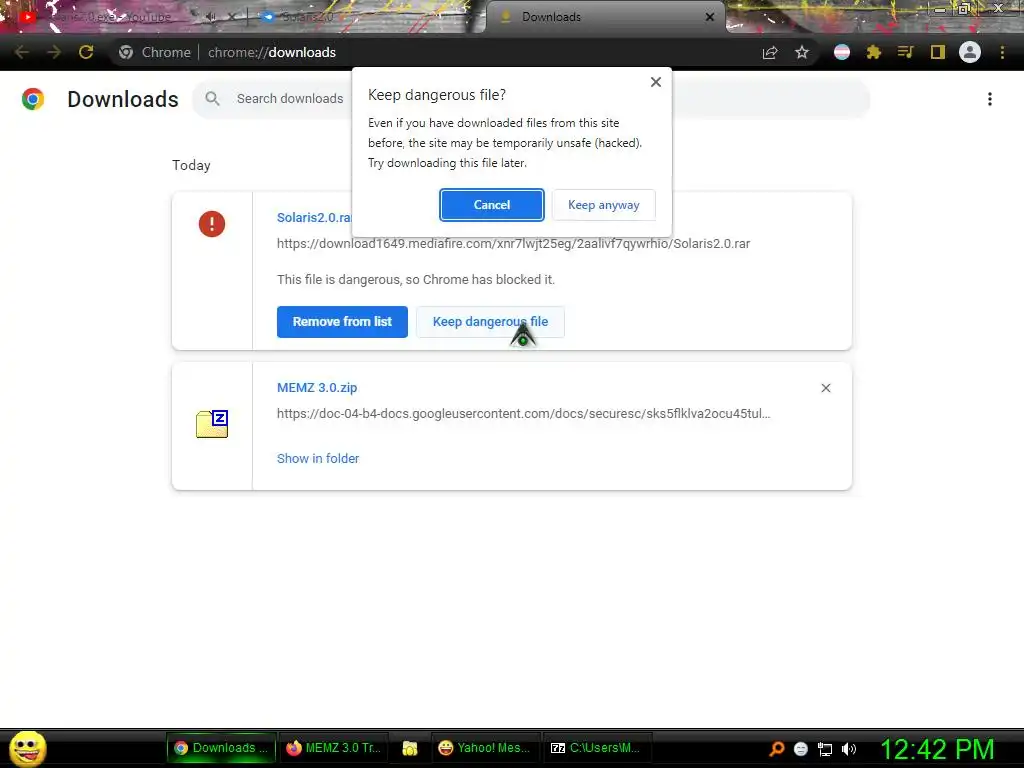This screenshot has width=1024, height=768.
Task: Bookmark this page with the star icon
Action: [x=802, y=52]
